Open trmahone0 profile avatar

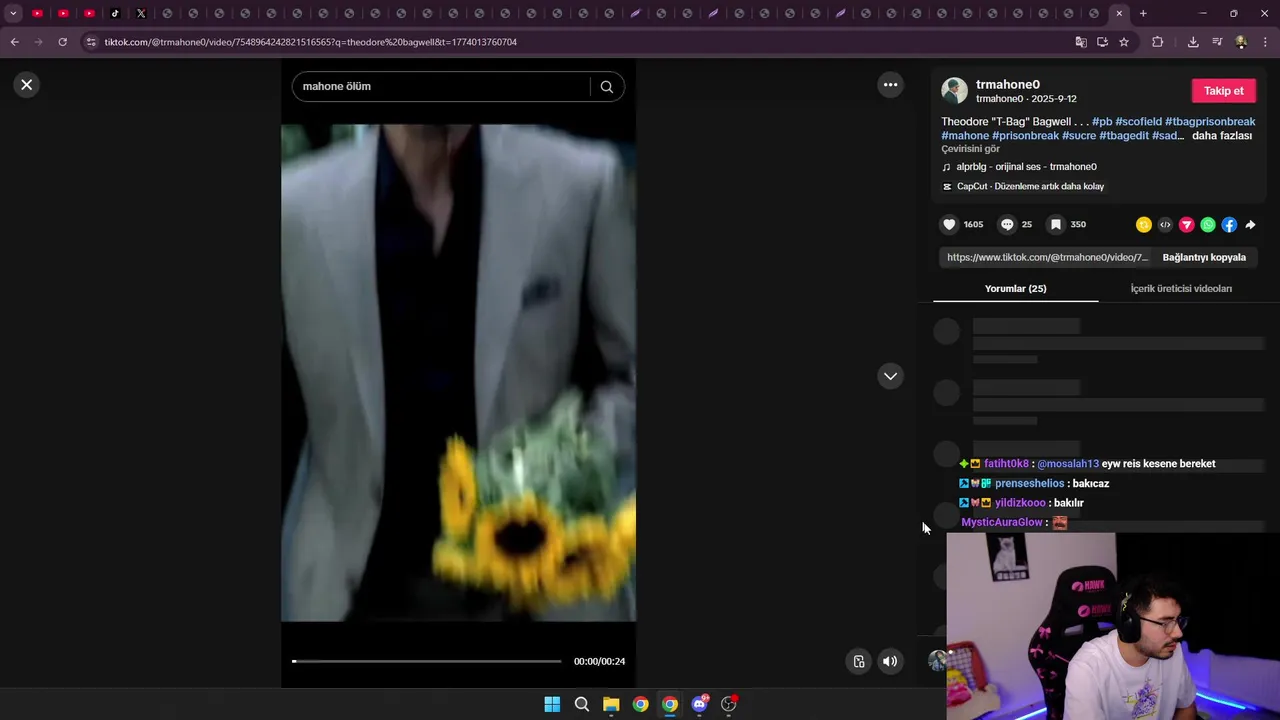tap(955, 91)
